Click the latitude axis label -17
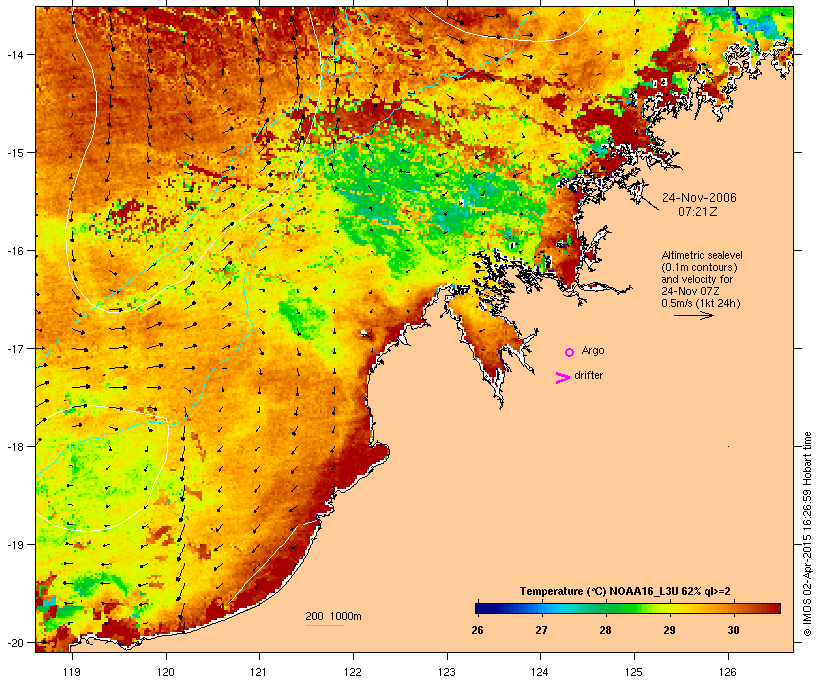 pyautogui.click(x=14, y=348)
